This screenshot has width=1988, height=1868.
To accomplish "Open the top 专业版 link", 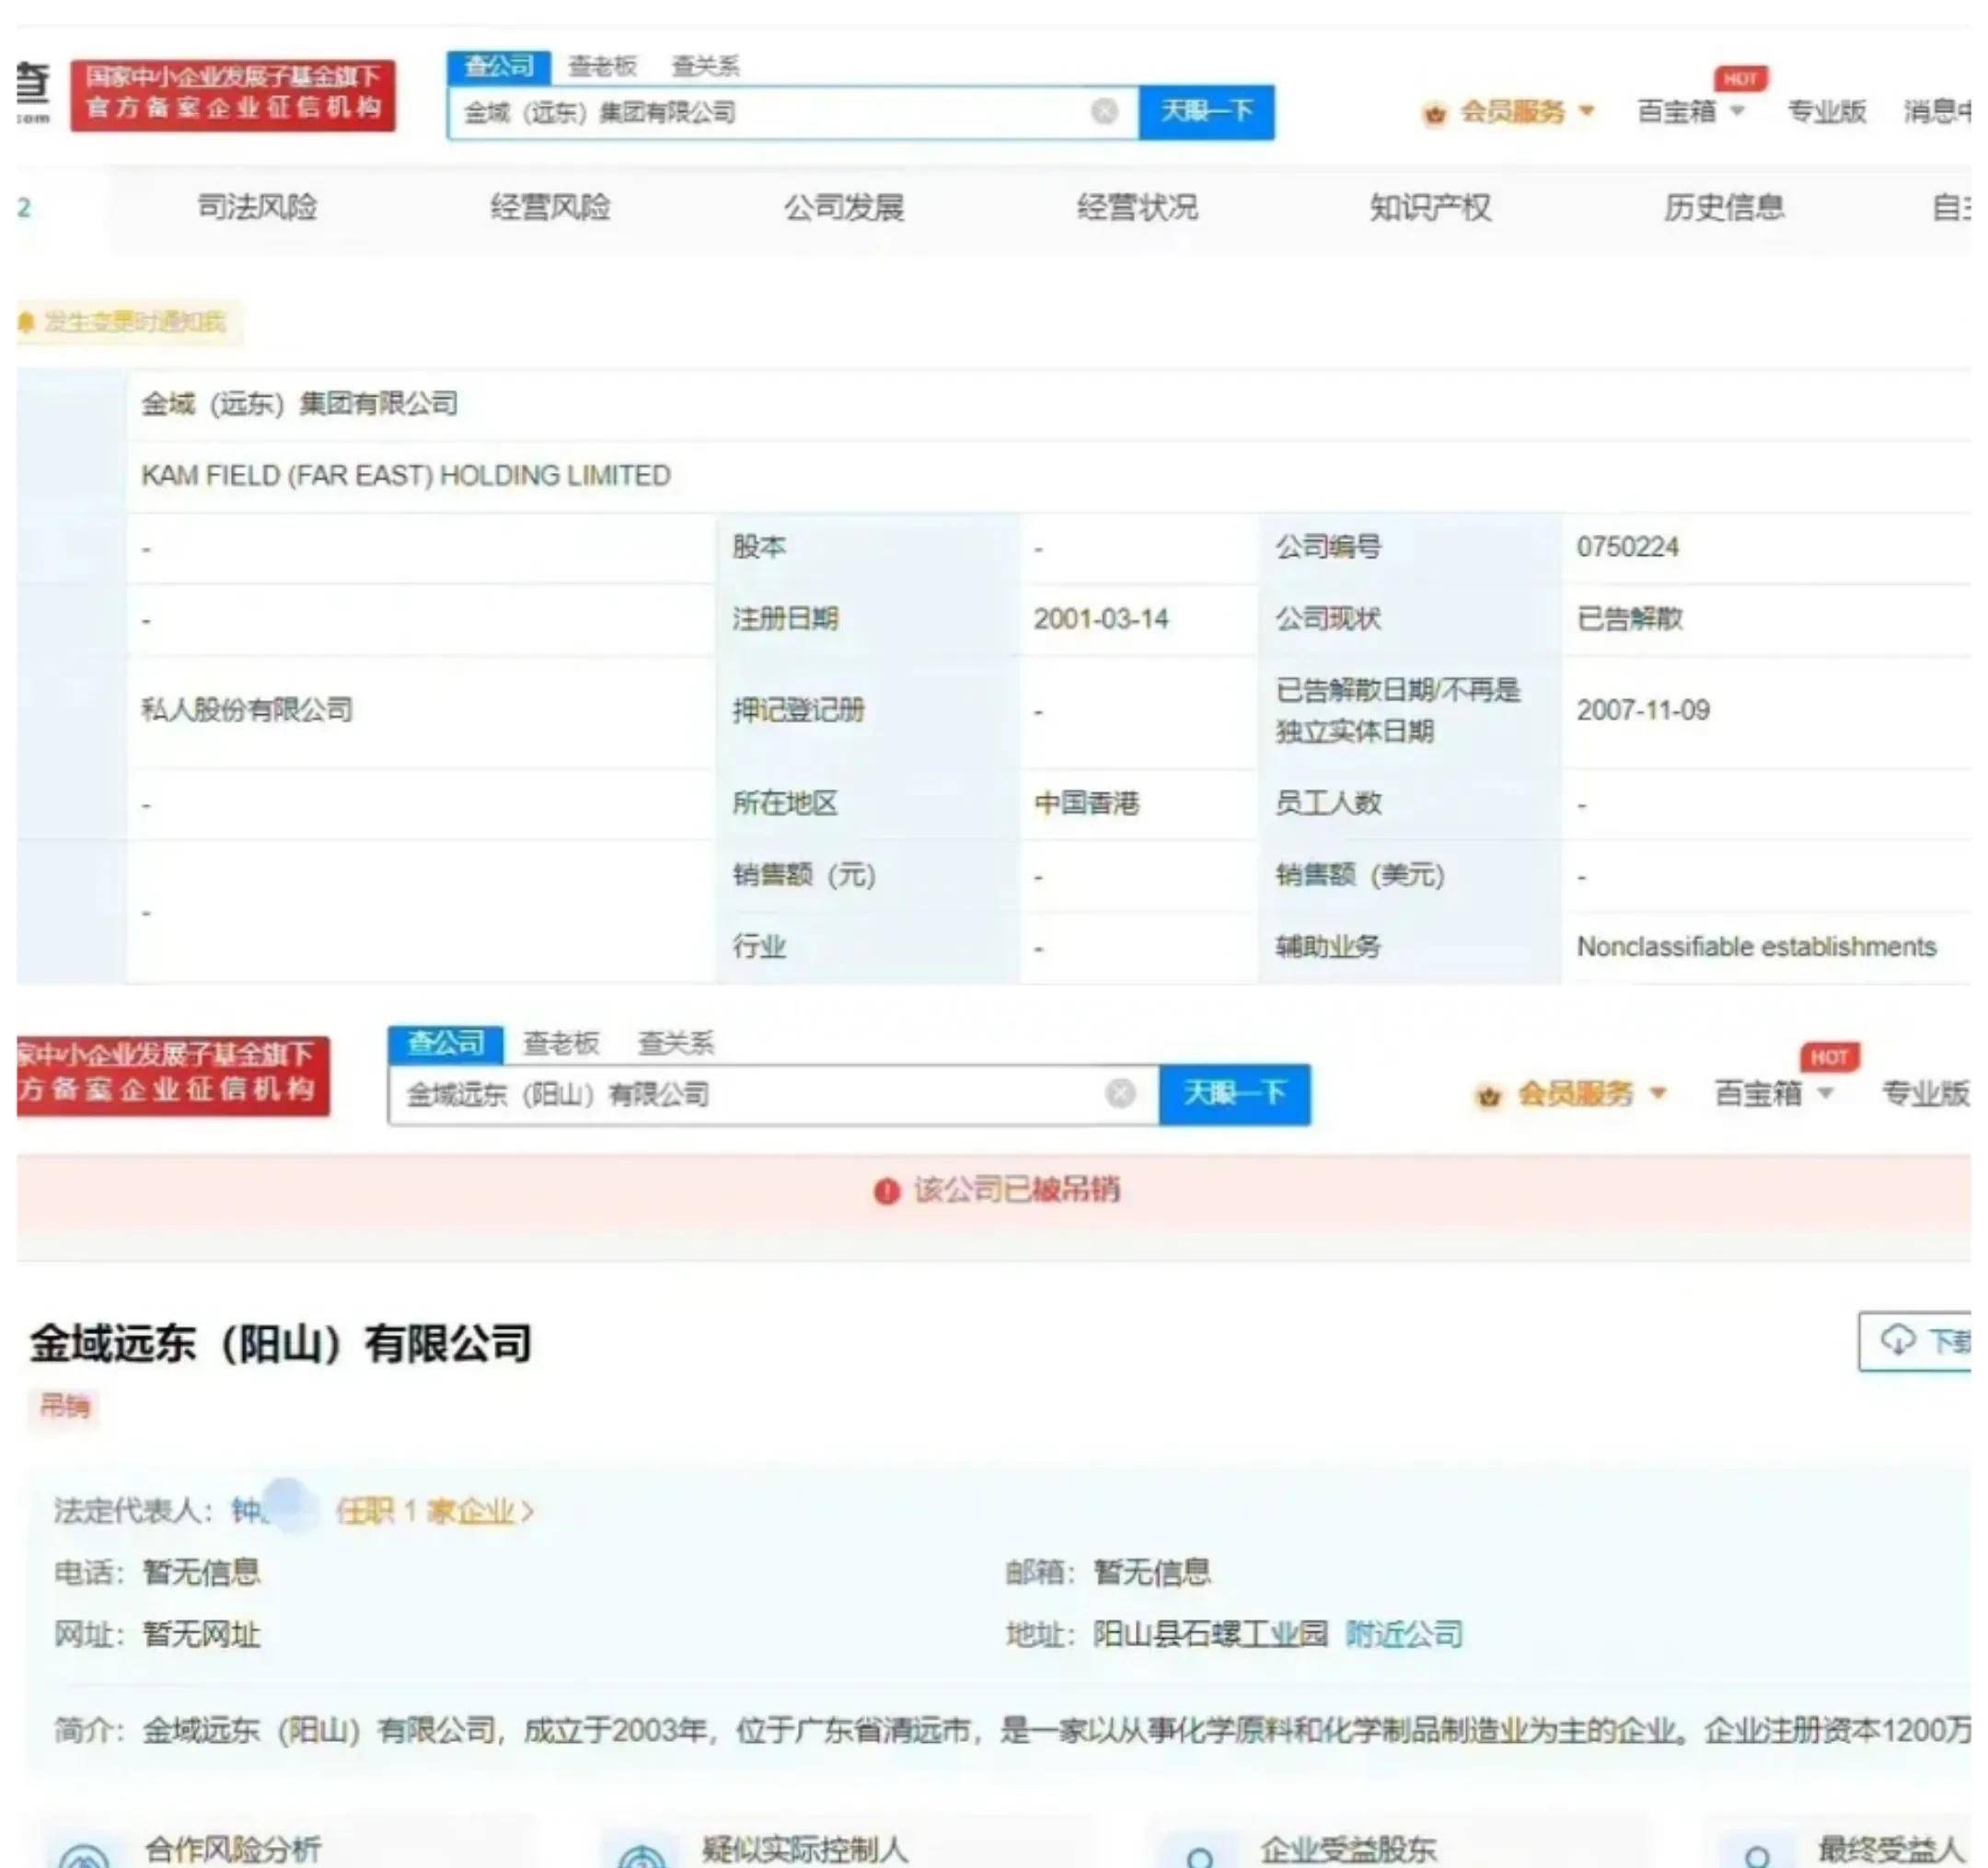I will tap(1826, 111).
